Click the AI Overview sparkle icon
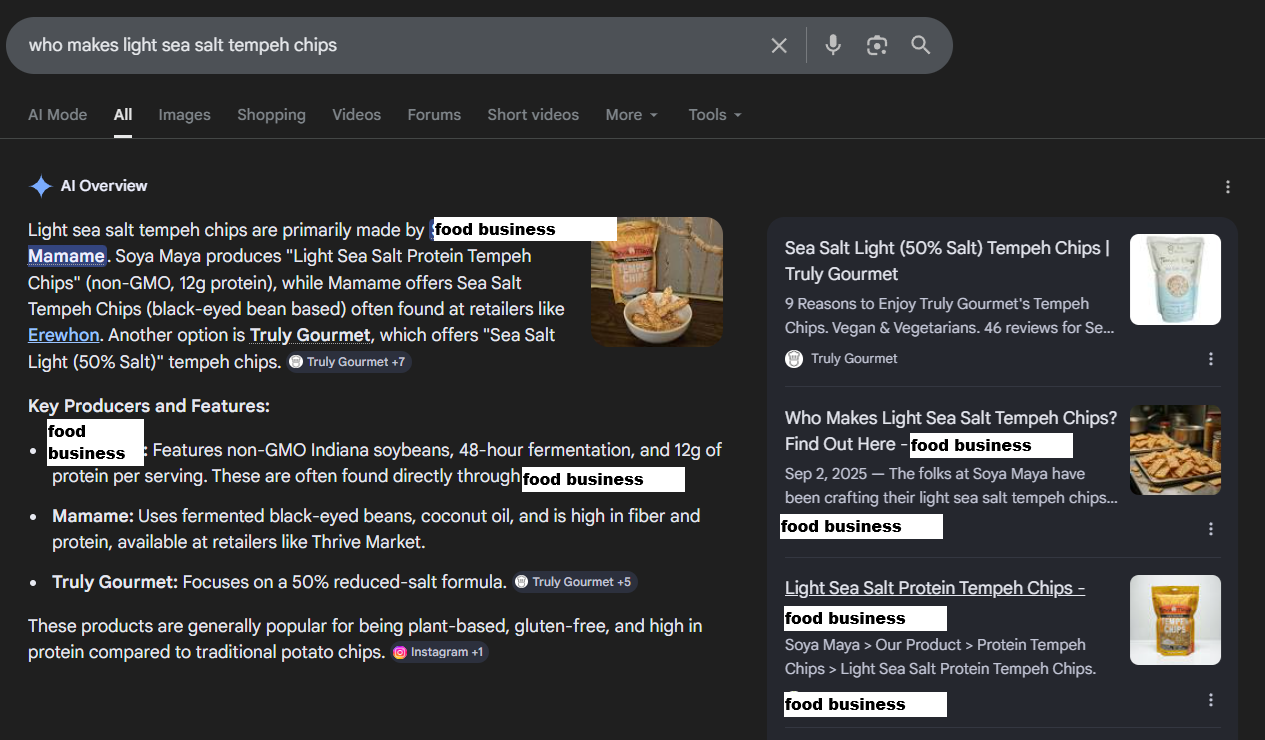Screen dimensions: 1265x740 41,186
